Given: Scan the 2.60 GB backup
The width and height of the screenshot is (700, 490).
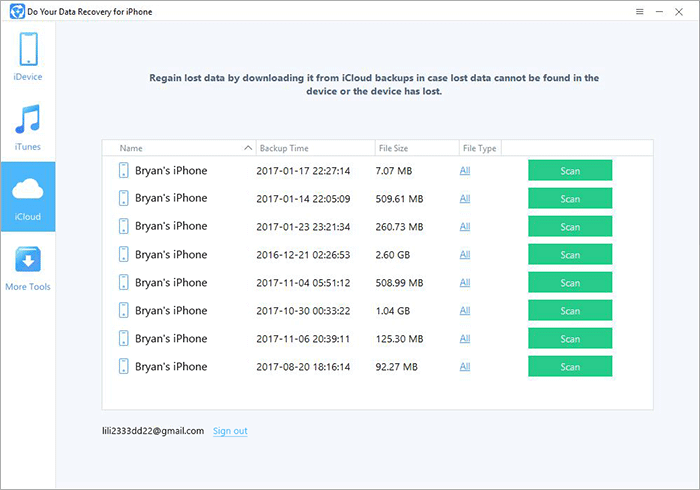Looking at the screenshot, I should click(570, 254).
